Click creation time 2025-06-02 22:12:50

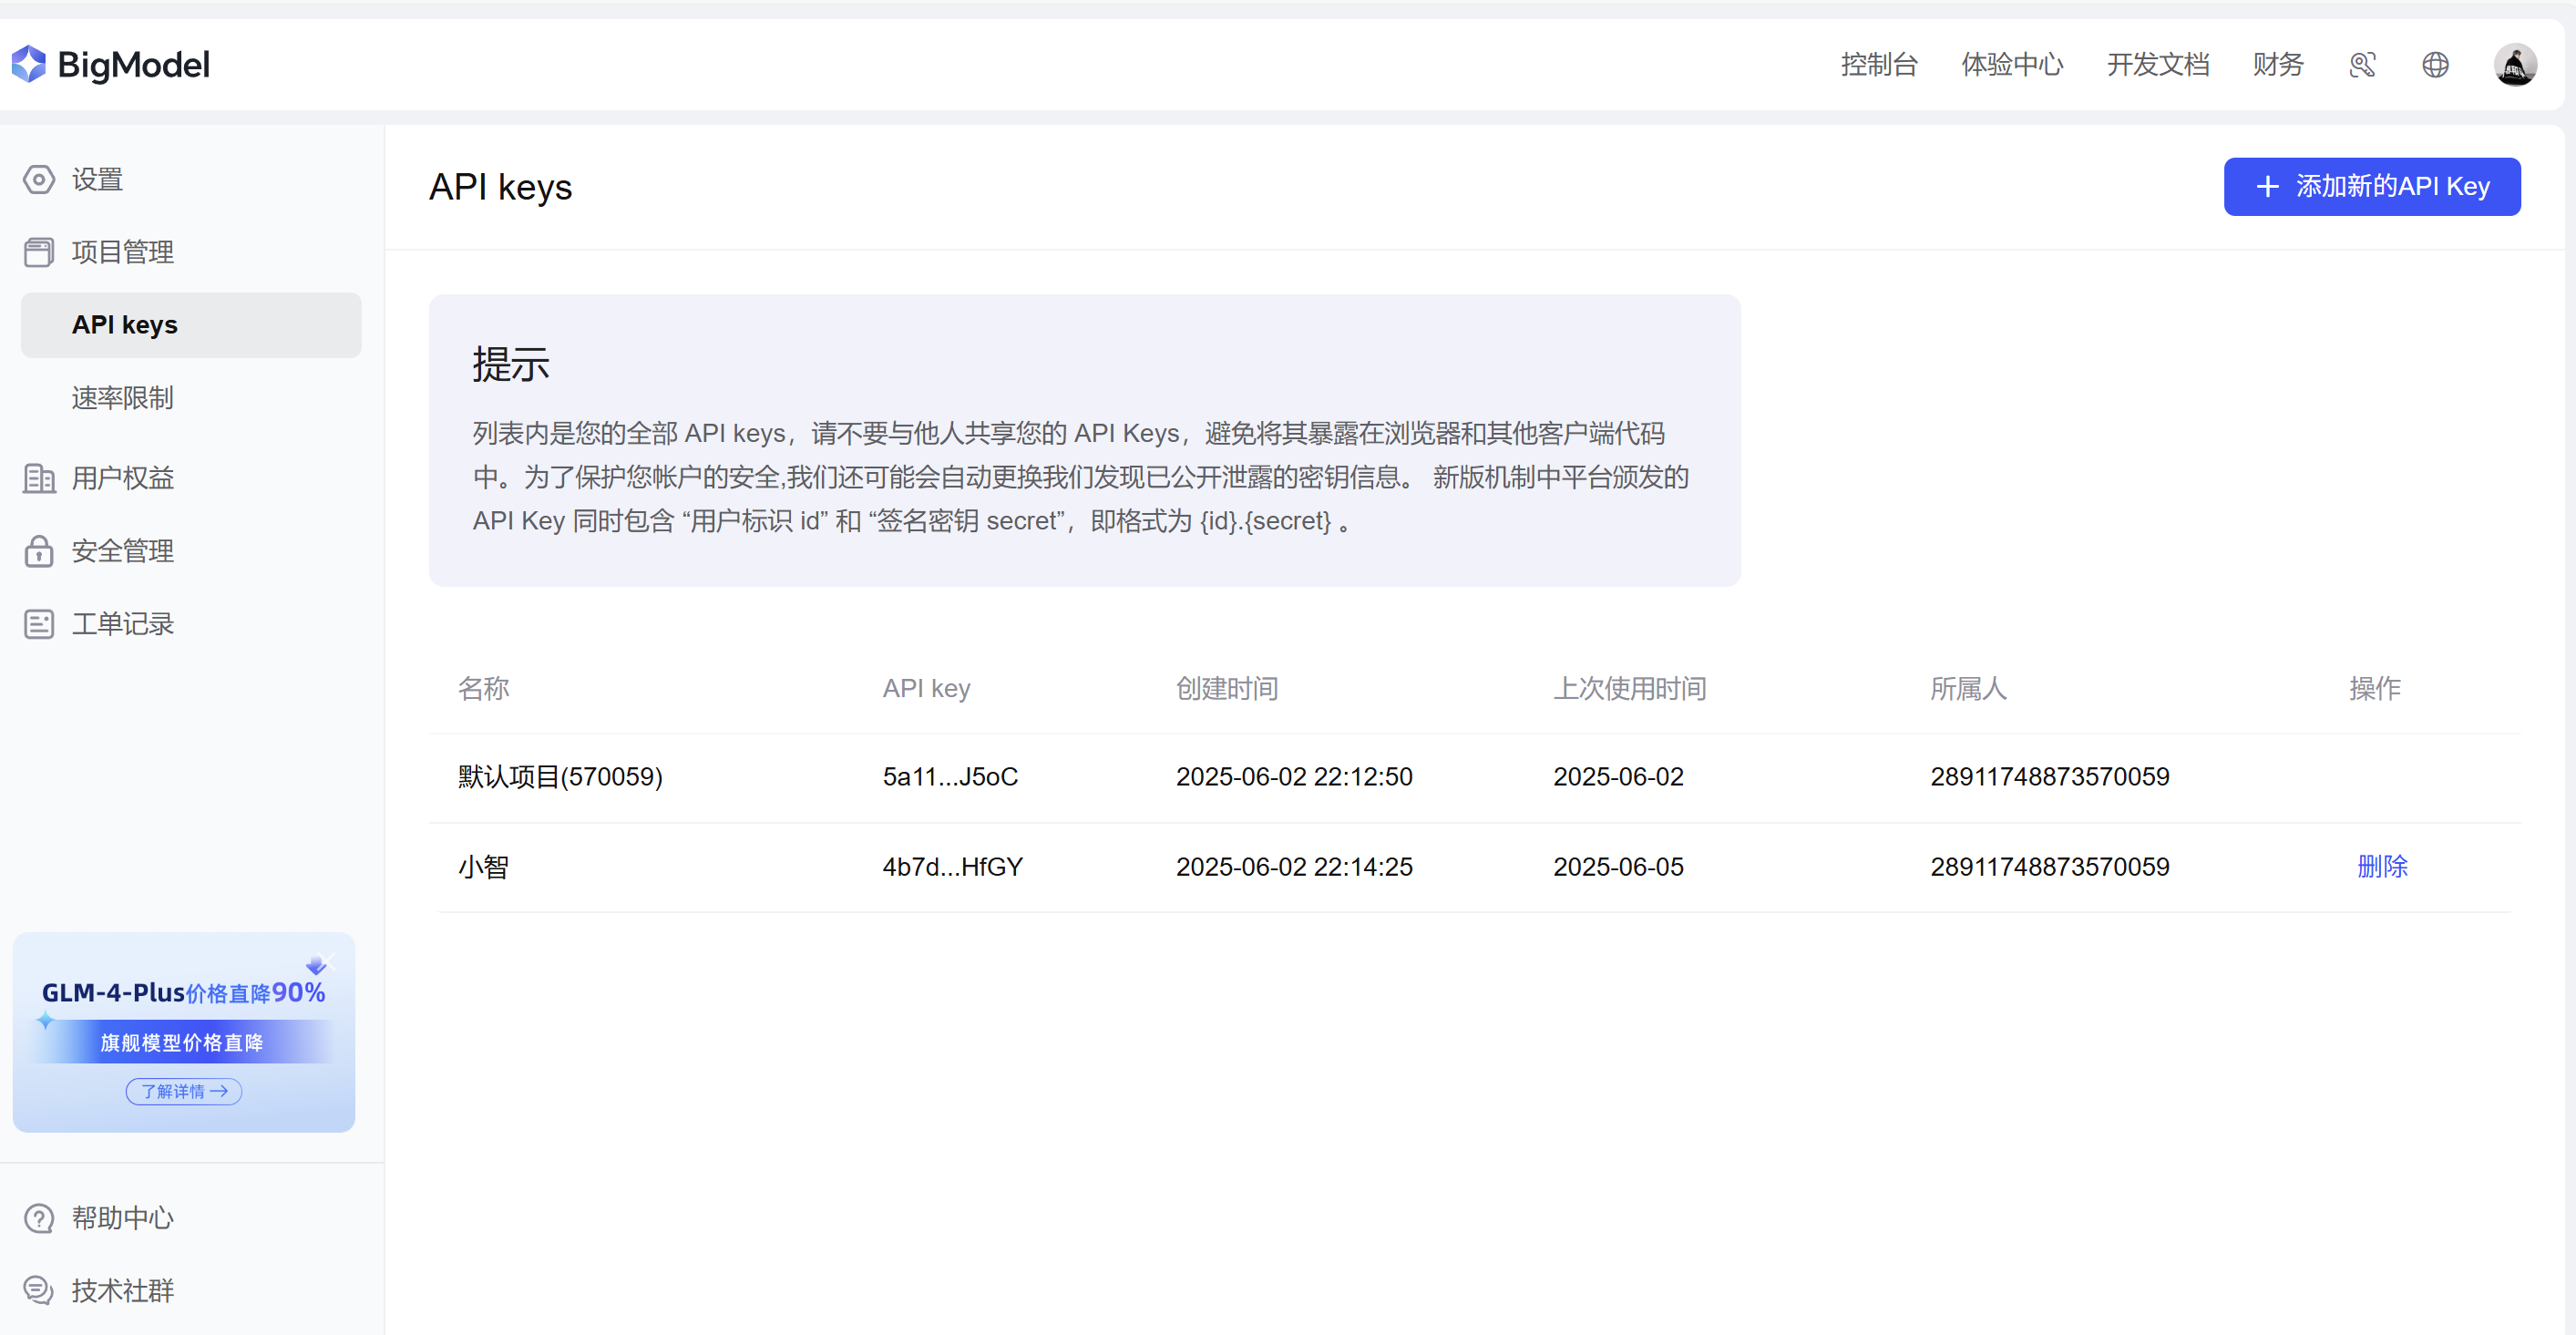pos(1294,777)
